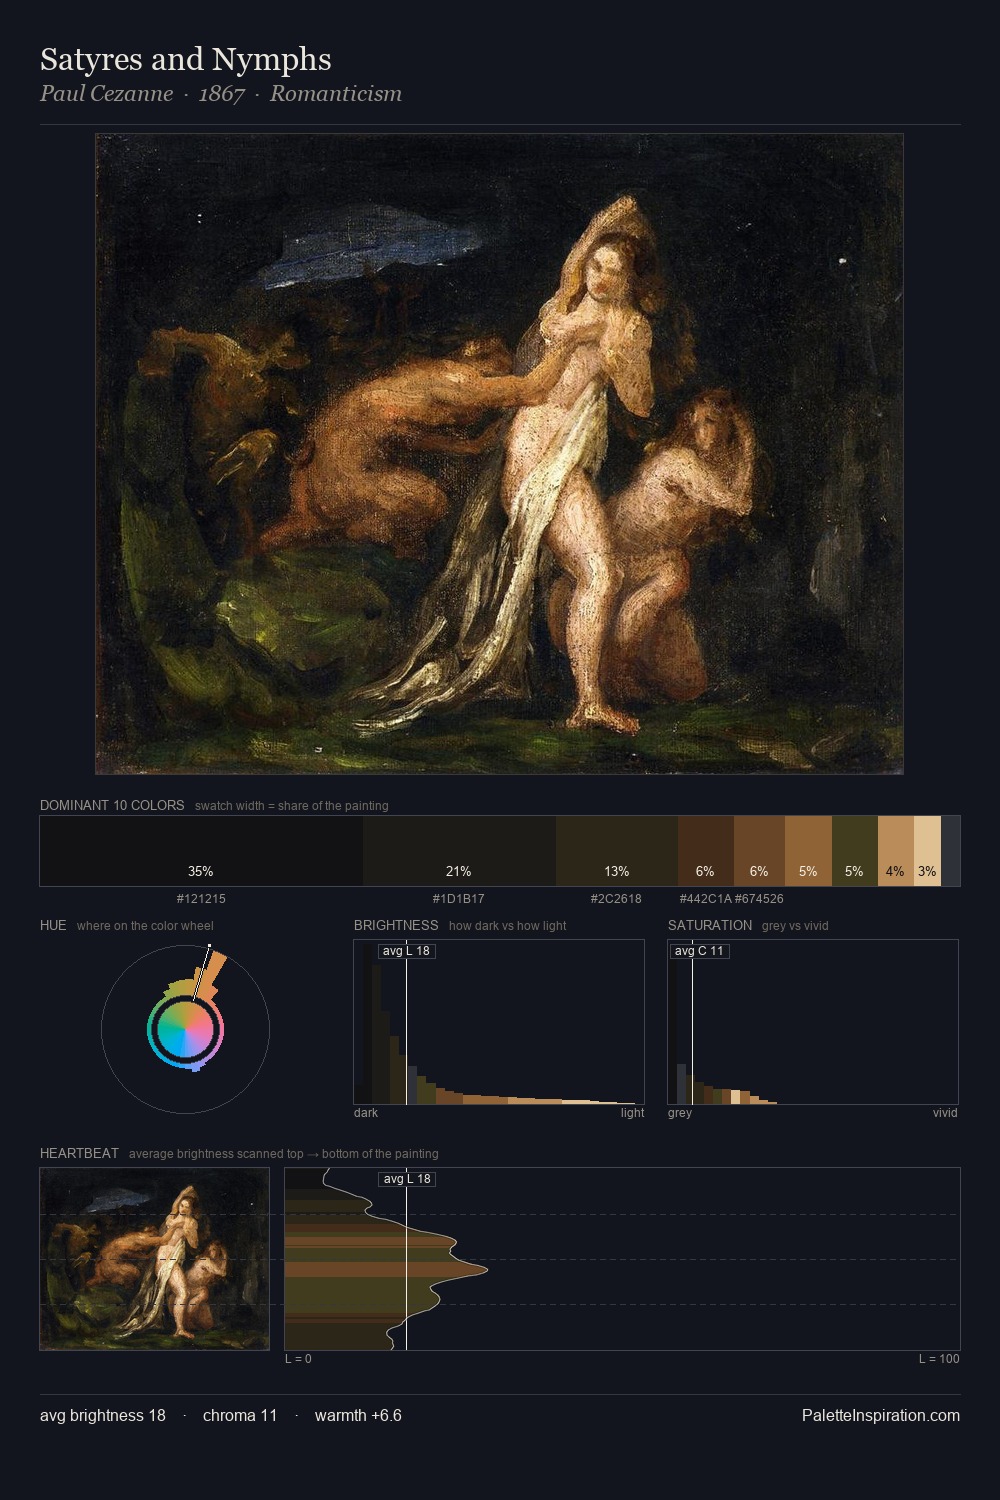
Task: Click the 5% olive green swatch
Action: (x=855, y=851)
